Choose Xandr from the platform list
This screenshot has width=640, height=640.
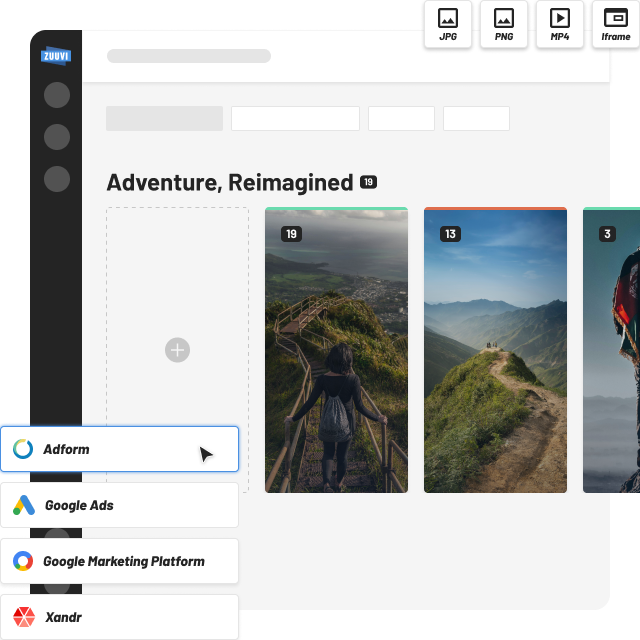click(x=119, y=616)
